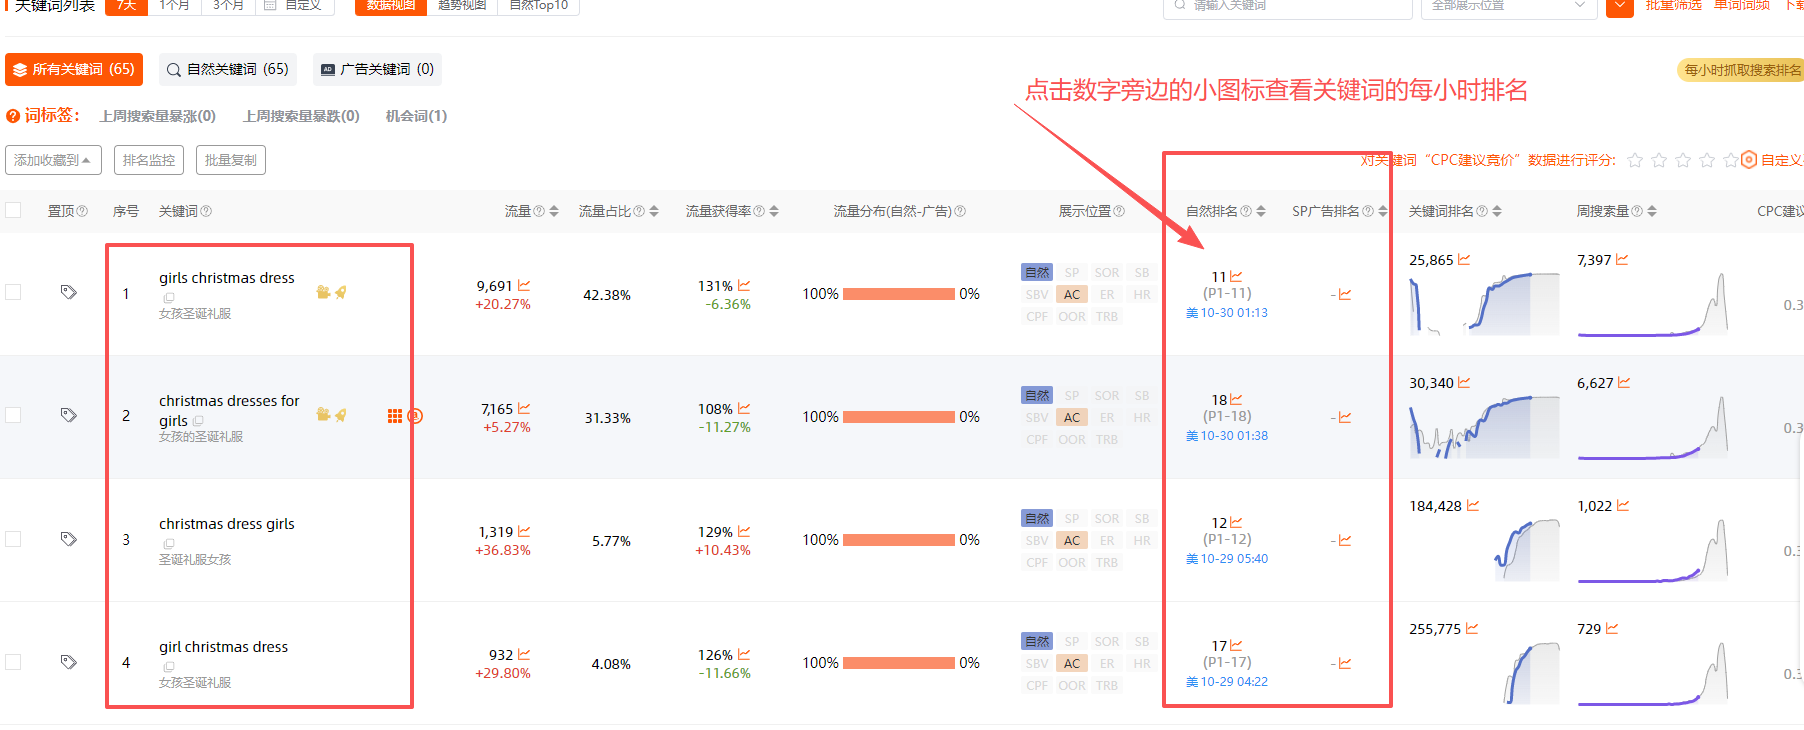Expand the '添加收藏到' dropdown
This screenshot has height=730, width=1804.
pos(51,160)
